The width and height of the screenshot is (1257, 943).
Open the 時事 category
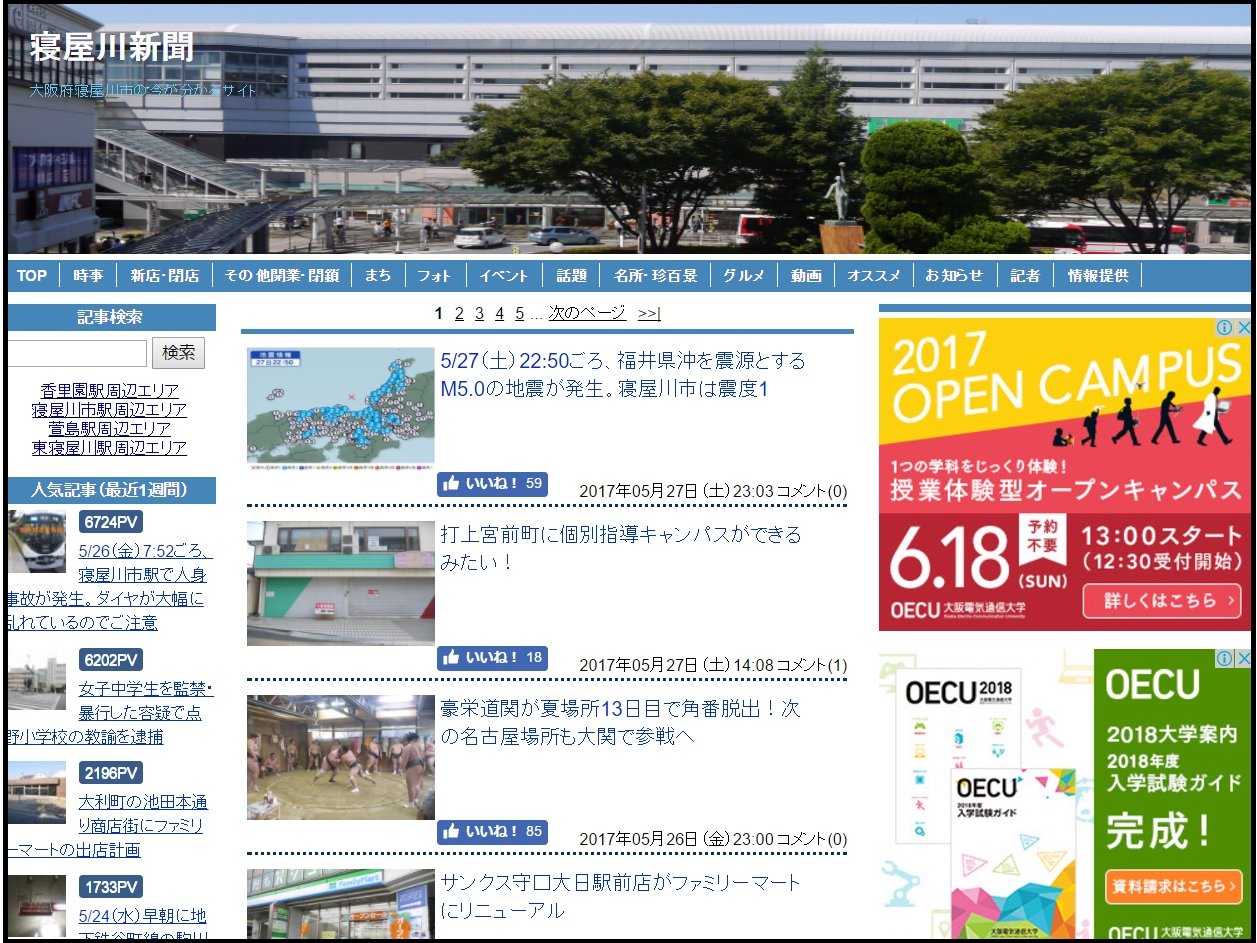(x=88, y=276)
